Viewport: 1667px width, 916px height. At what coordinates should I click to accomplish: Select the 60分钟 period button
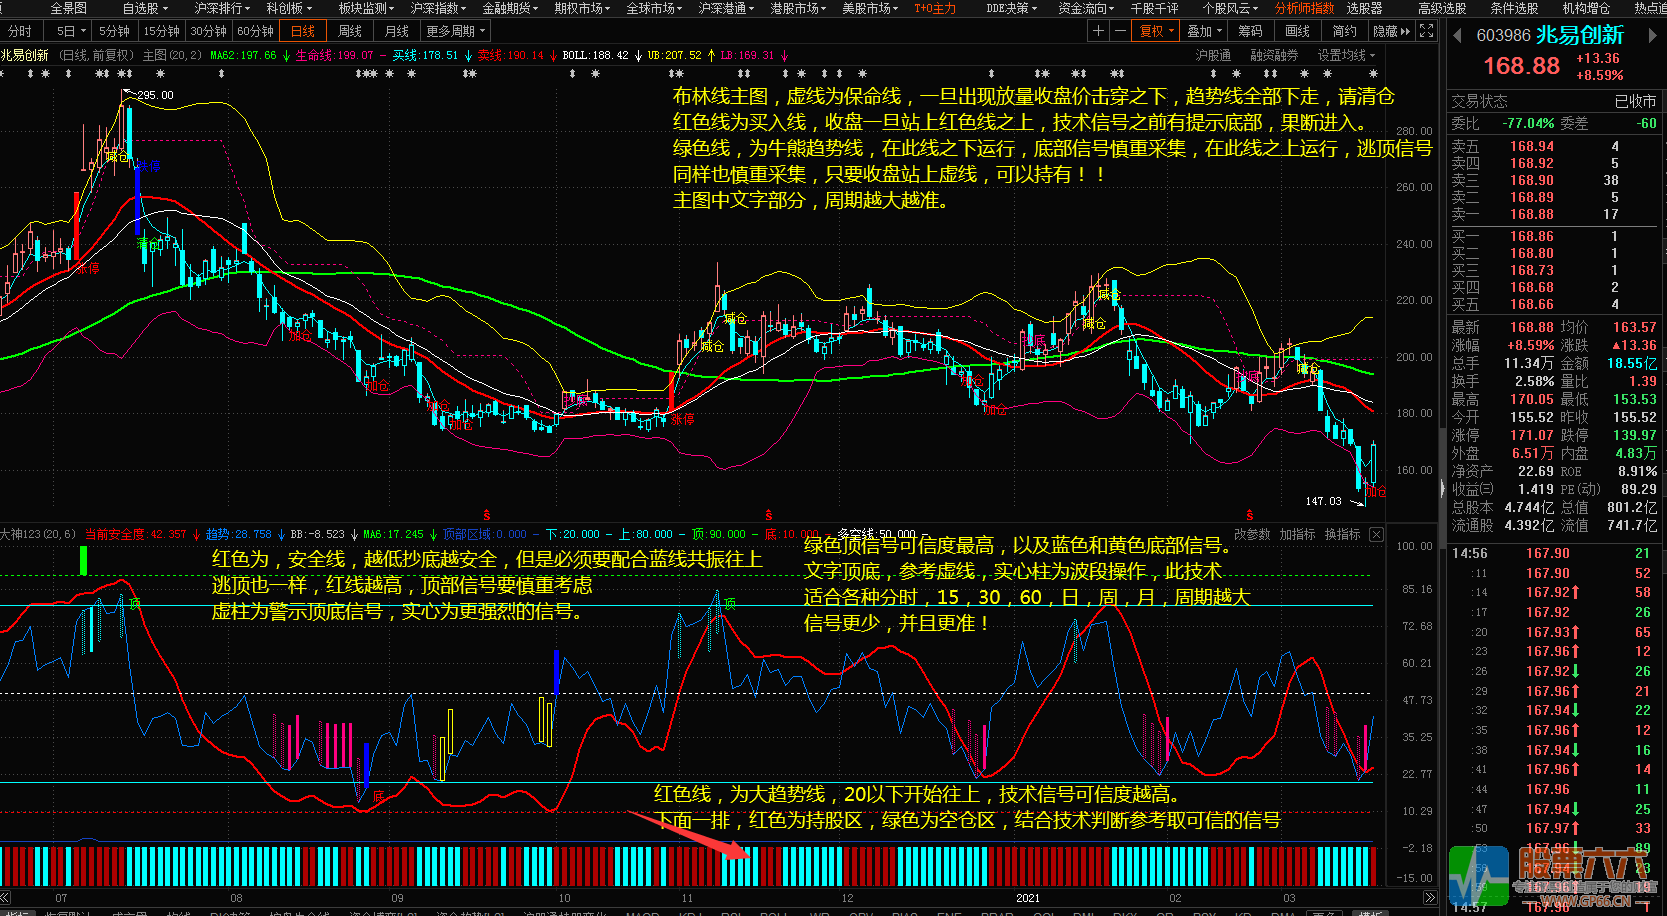[x=255, y=31]
